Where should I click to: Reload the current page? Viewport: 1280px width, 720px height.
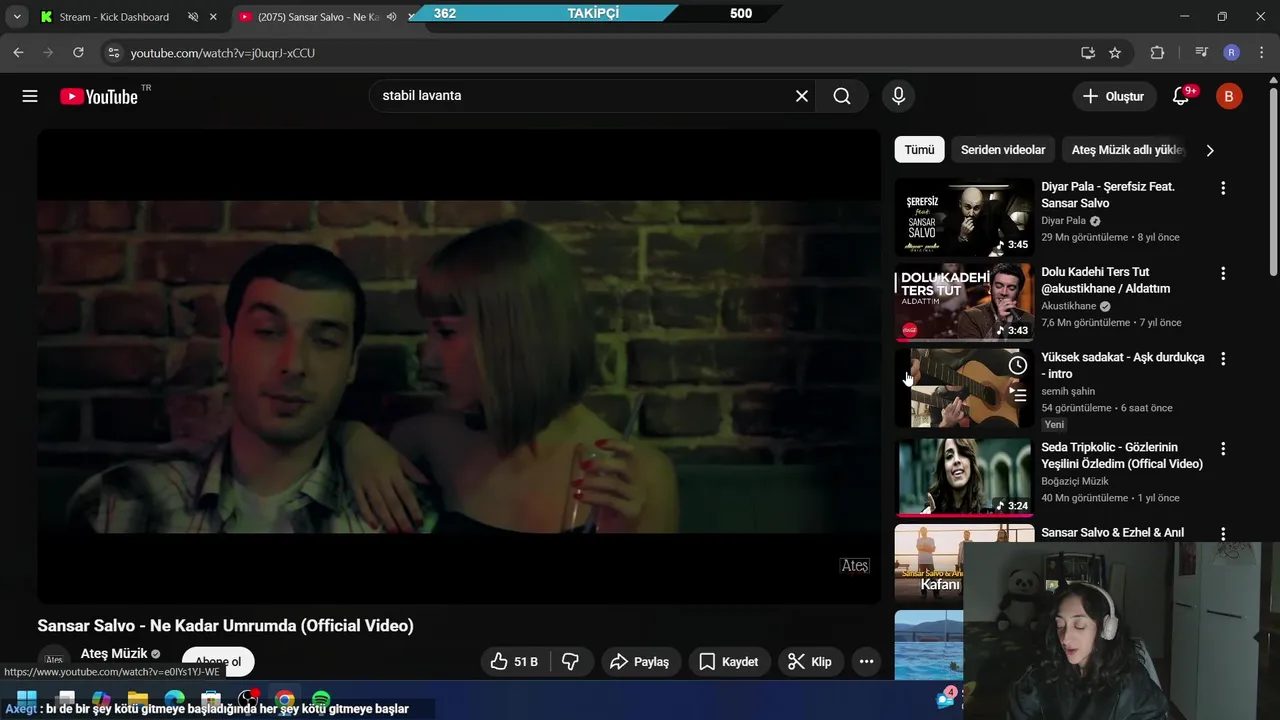[78, 53]
